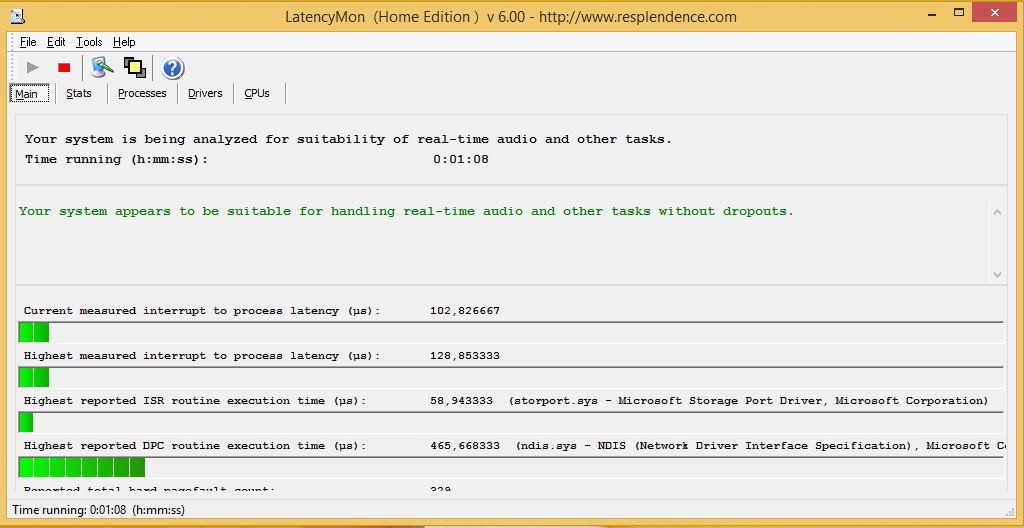The width and height of the screenshot is (1024, 528).
Task: Click 'Highest reported DPC routine execution time' label
Action: pos(195,446)
